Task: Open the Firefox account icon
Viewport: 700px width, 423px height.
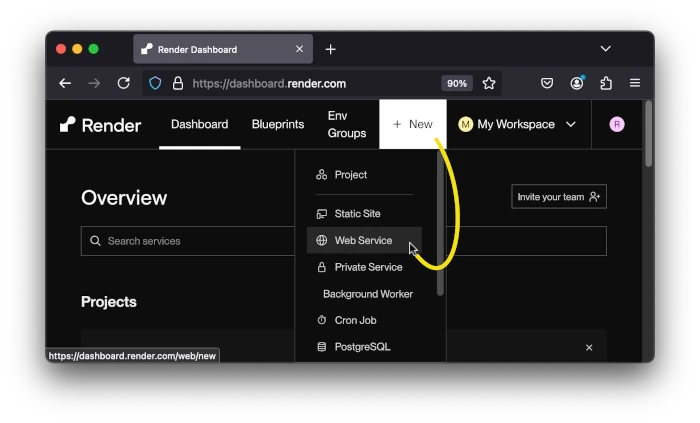Action: tap(577, 83)
